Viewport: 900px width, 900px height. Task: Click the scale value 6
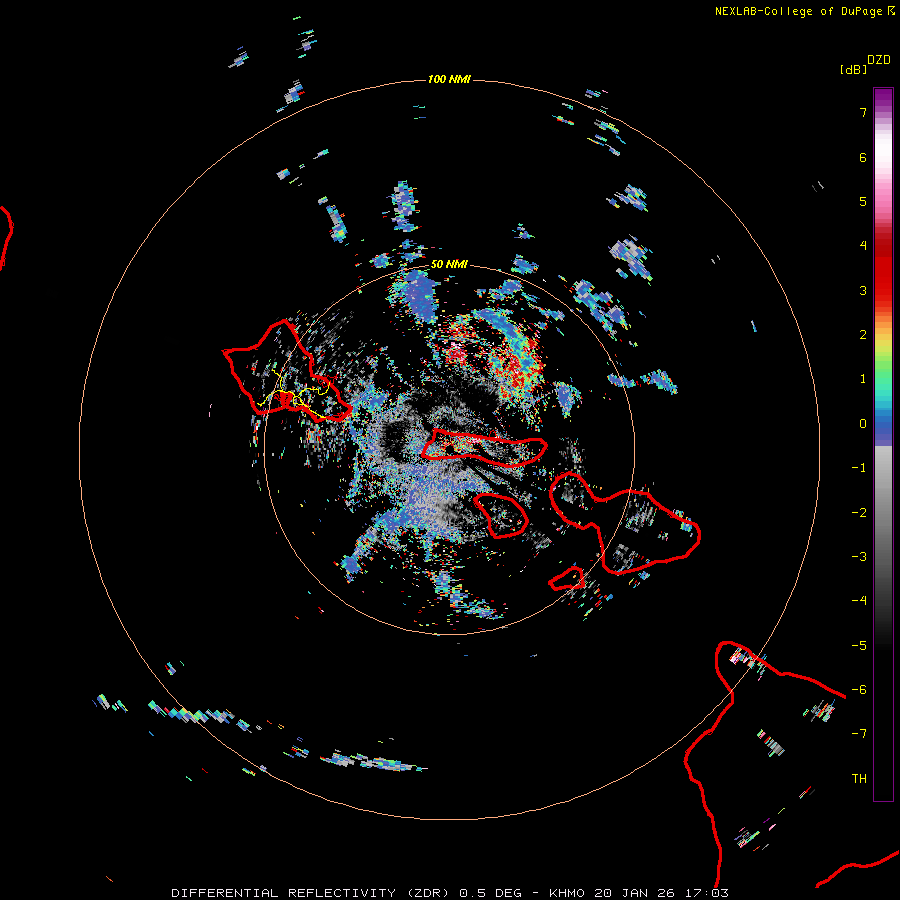(863, 157)
